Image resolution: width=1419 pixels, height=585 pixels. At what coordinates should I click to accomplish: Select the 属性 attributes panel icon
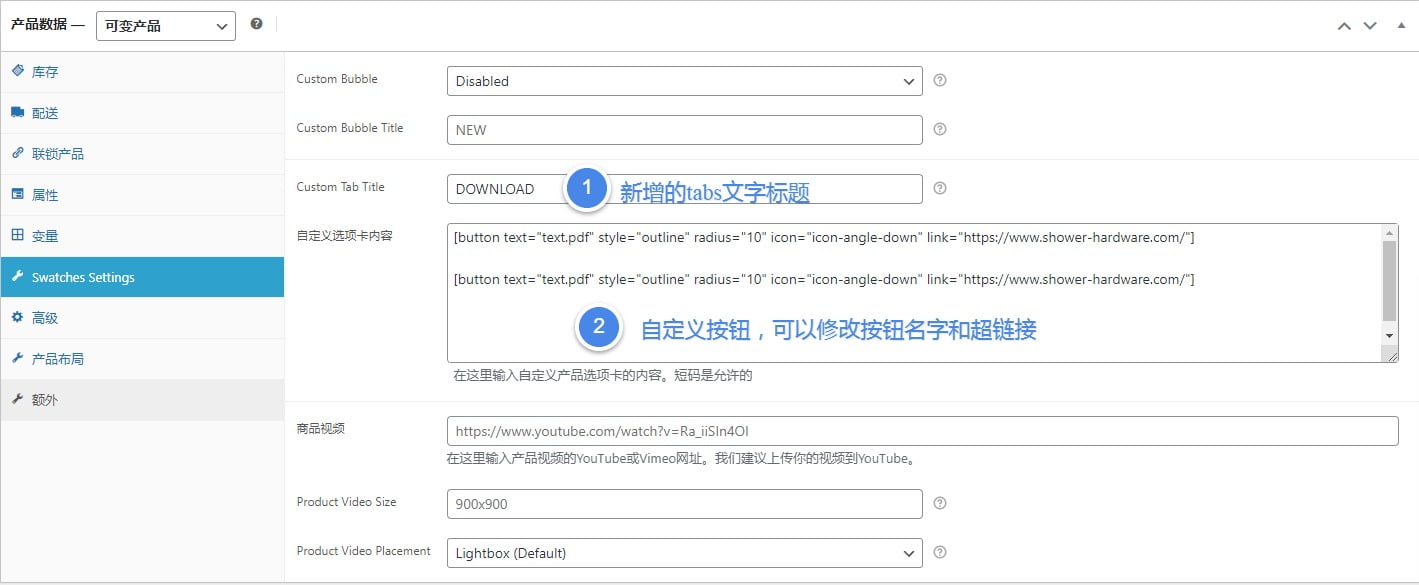[17, 194]
